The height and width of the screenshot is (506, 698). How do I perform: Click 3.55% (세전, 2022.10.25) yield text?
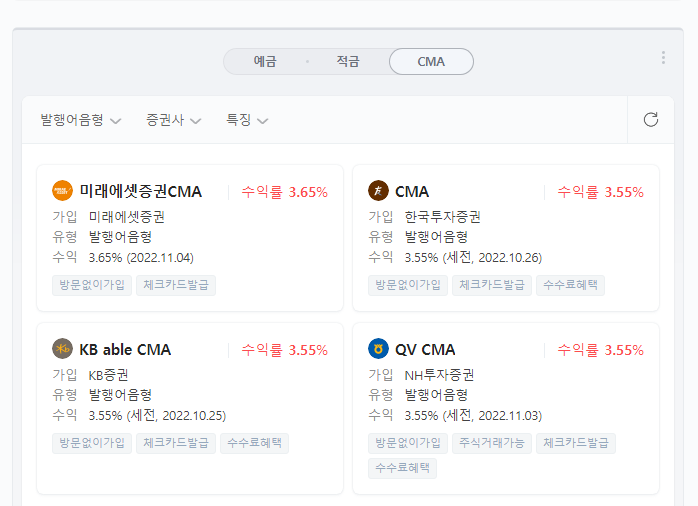tap(157, 416)
